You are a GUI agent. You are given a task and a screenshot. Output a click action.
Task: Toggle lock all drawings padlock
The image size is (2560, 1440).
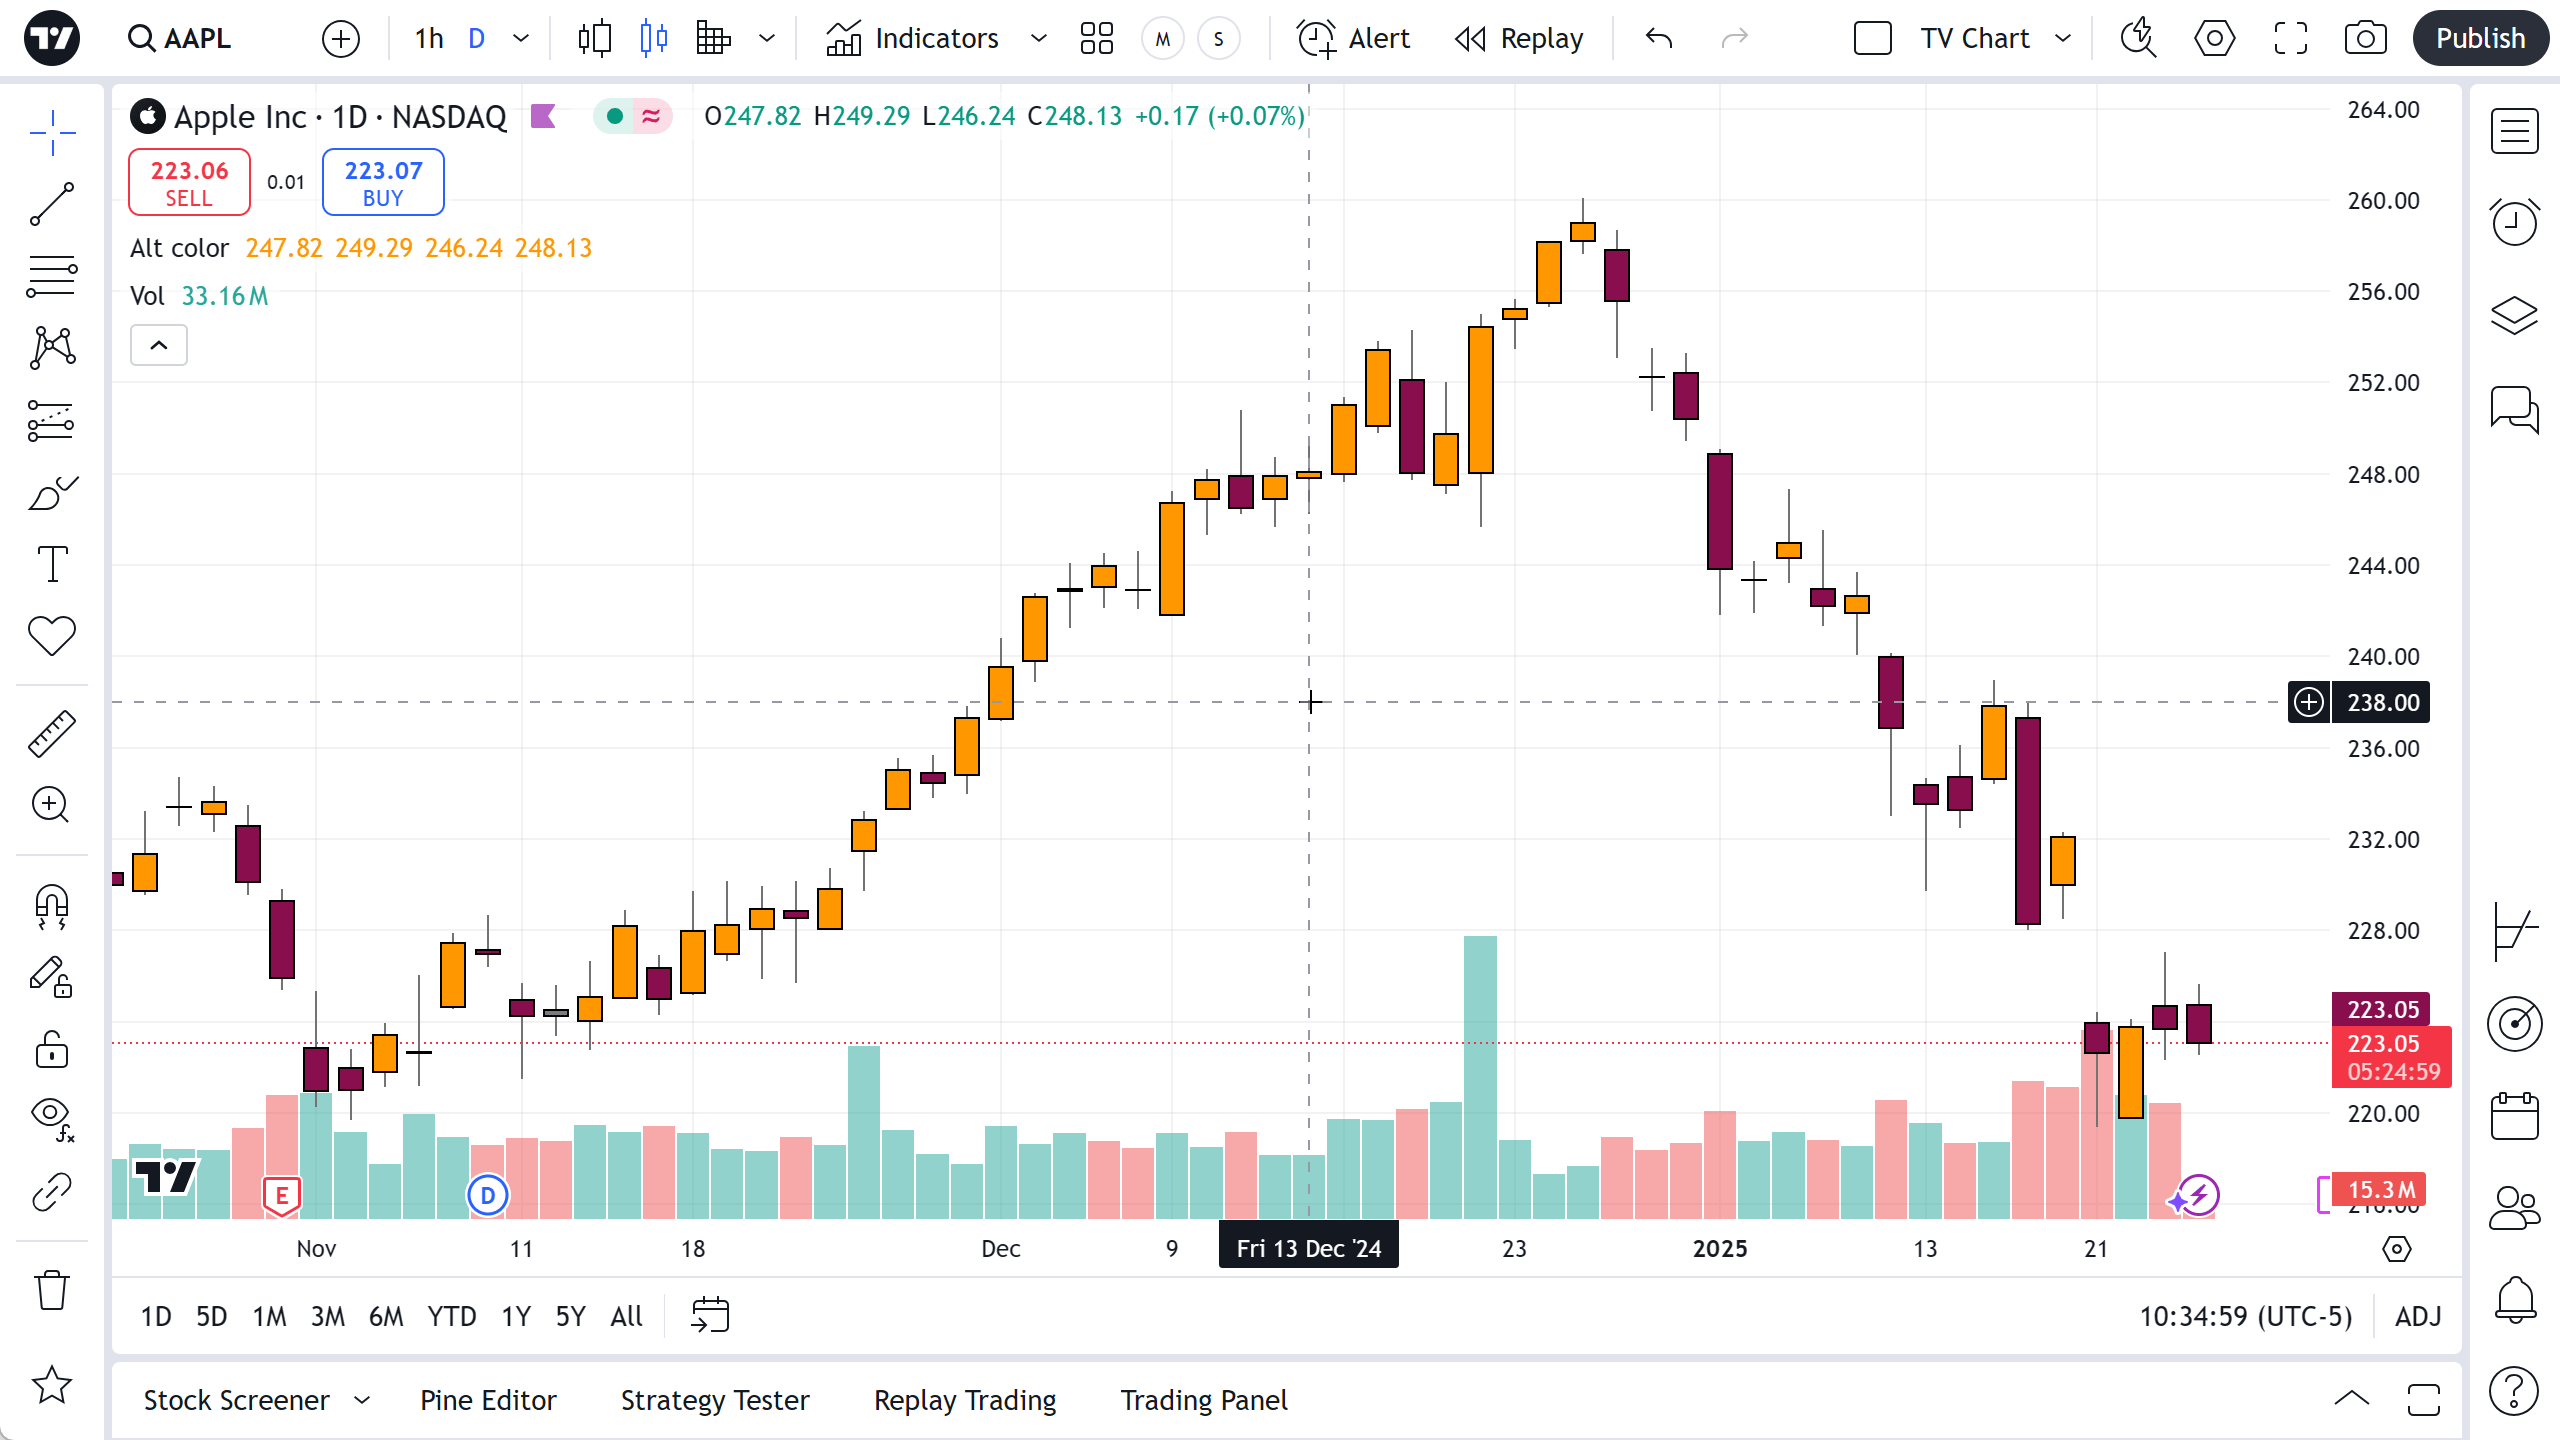52,1050
